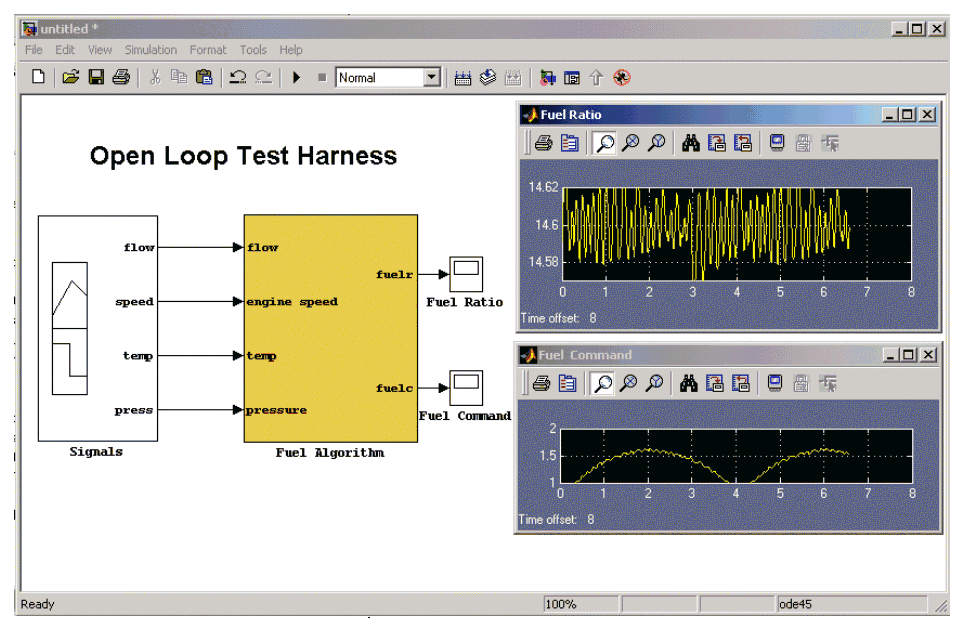Expand the Normal simulation mode dropdown
This screenshot has height=618, width=957.
431,77
